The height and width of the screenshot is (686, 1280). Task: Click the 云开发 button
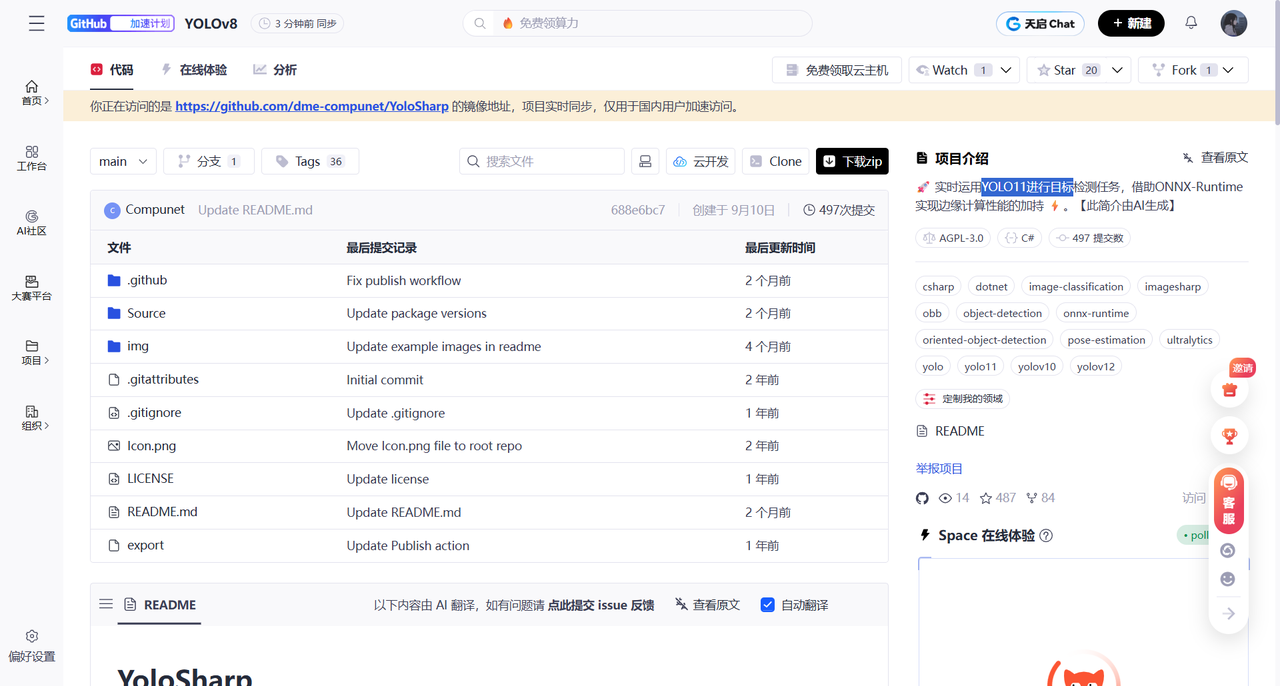(x=700, y=161)
